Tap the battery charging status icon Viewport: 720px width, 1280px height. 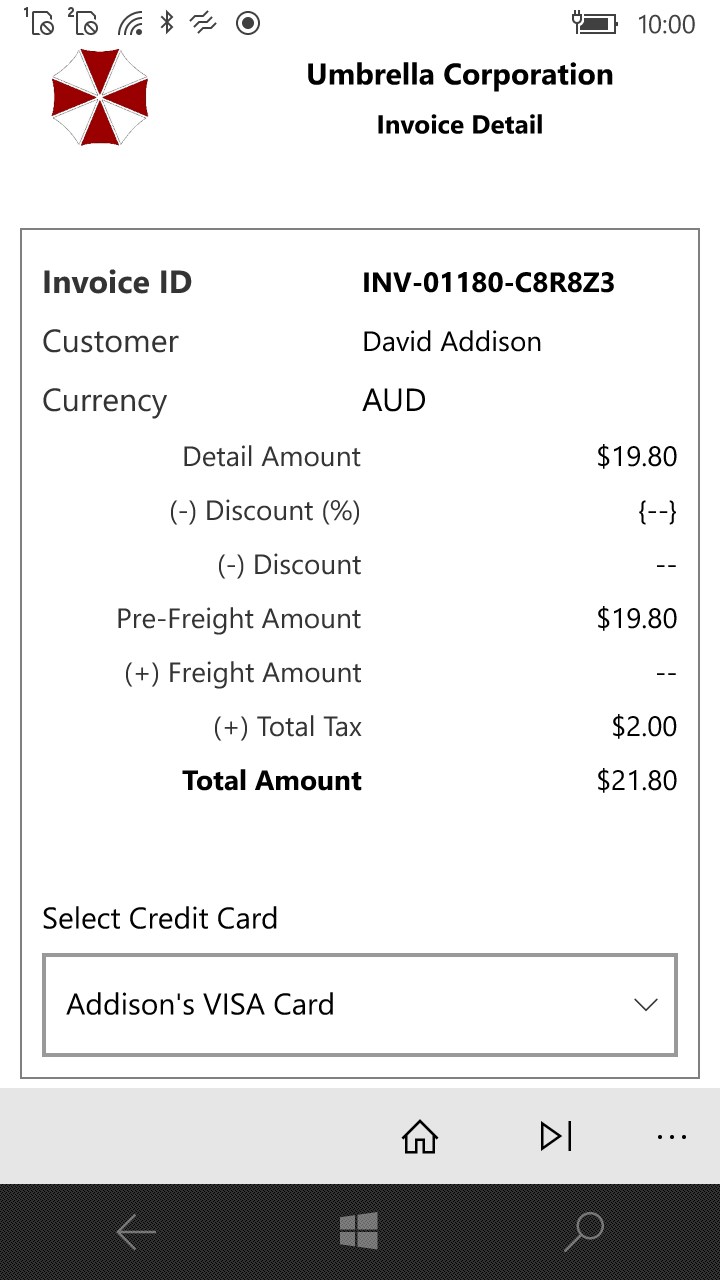point(594,22)
